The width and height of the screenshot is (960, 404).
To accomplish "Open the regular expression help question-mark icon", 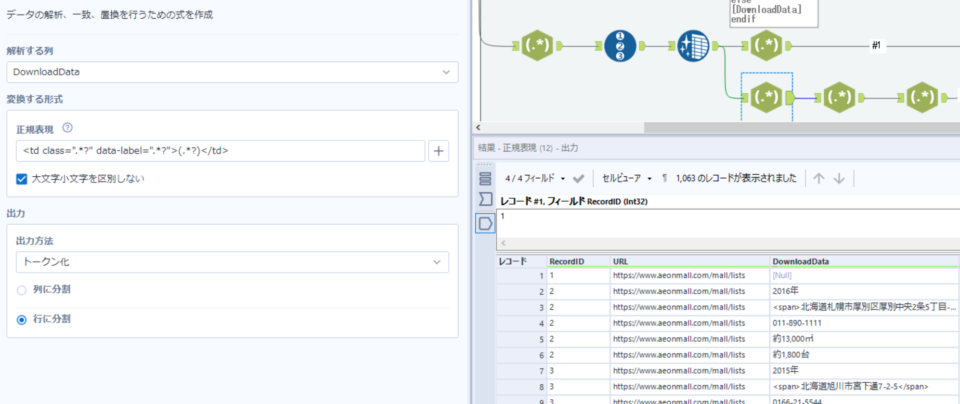I will pos(67,129).
